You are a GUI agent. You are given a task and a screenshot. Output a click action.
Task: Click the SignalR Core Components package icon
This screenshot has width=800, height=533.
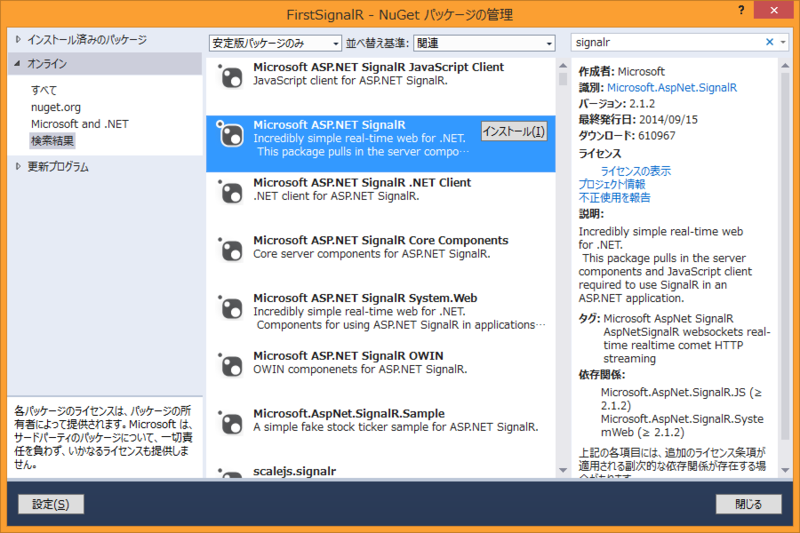click(231, 250)
